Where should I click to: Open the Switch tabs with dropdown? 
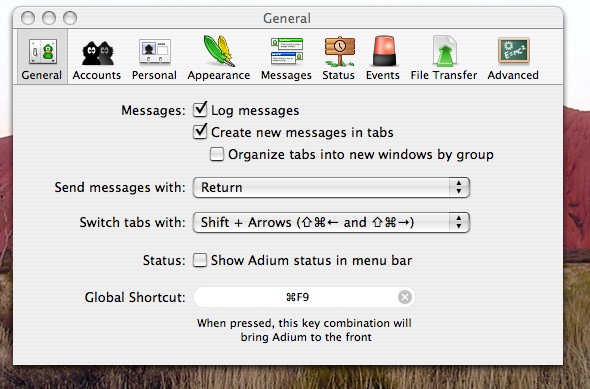(x=331, y=222)
